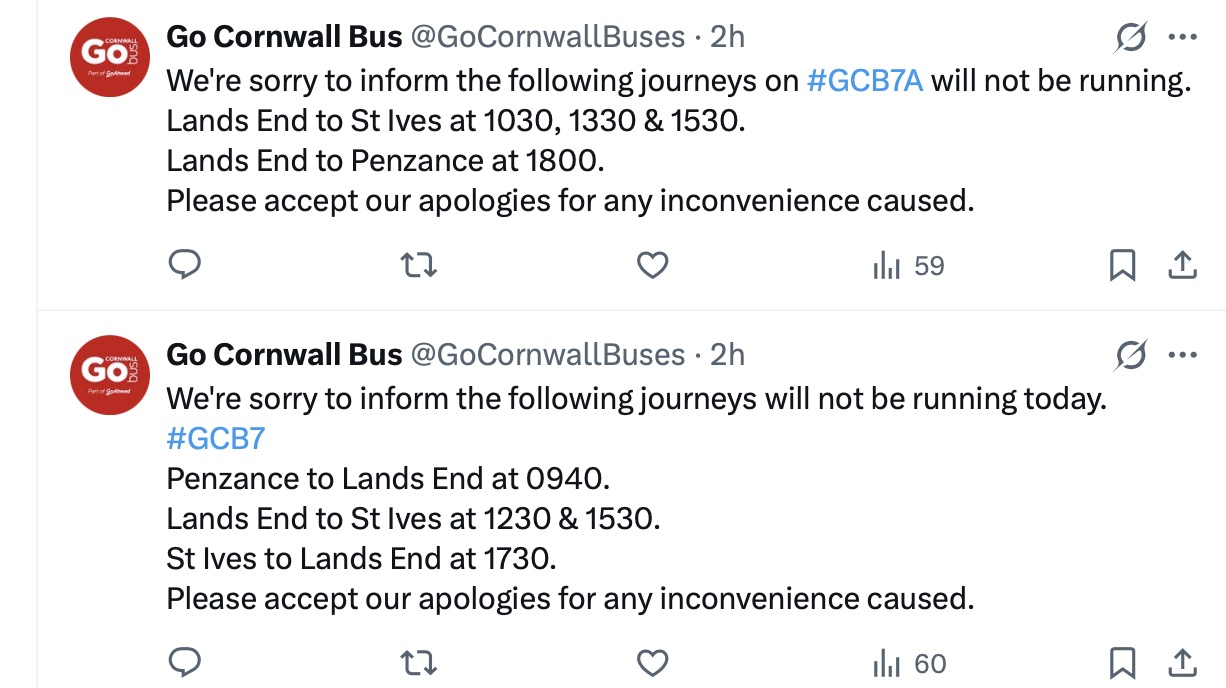The width and height of the screenshot is (1226, 688).
Task: Retweet the #GCB7A service update
Action: point(420,265)
